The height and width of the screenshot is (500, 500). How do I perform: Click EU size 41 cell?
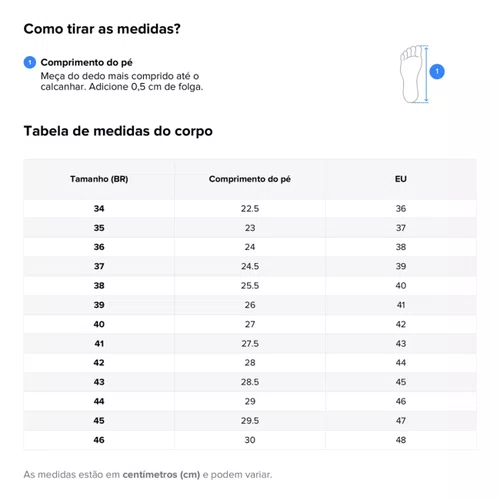pyautogui.click(x=401, y=305)
